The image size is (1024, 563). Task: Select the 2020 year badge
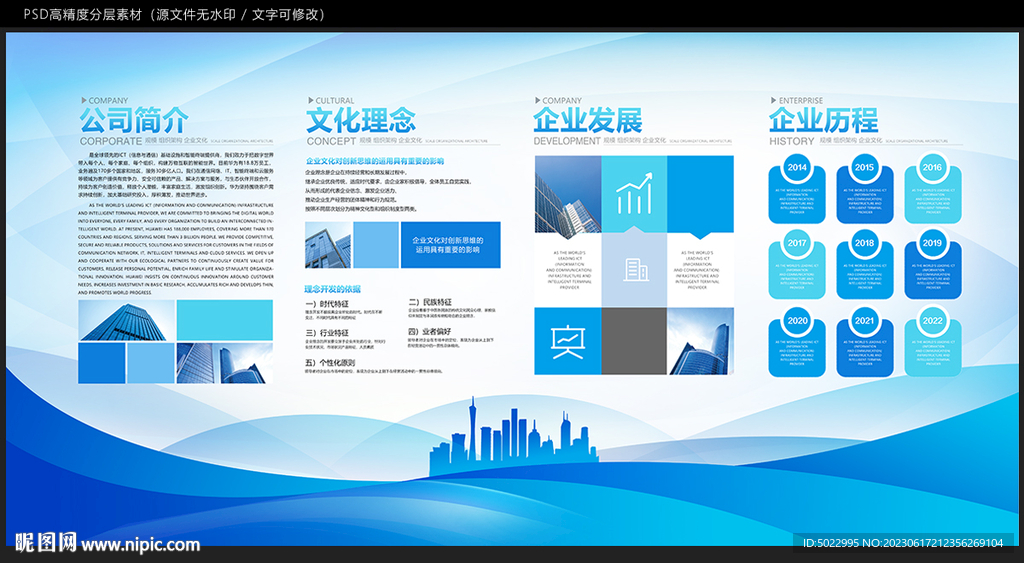pos(797,321)
